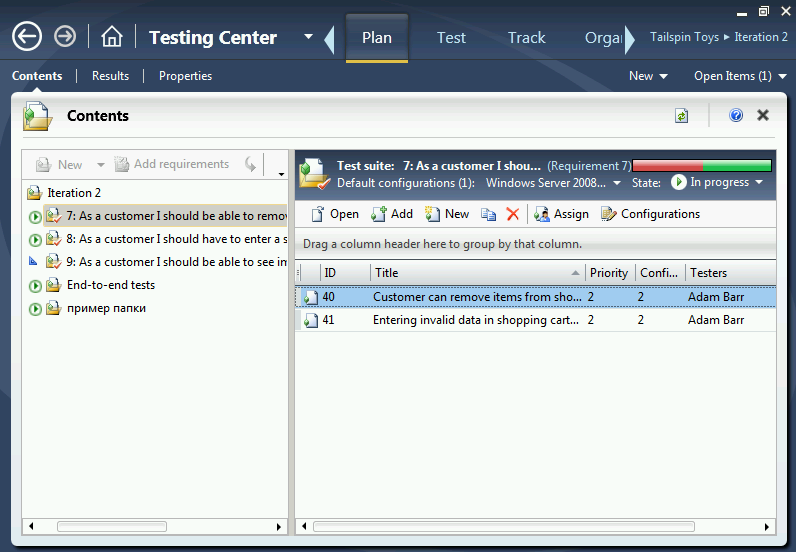
Task: Click right arrow of tree scrollbar
Action: pyautogui.click(x=279, y=527)
